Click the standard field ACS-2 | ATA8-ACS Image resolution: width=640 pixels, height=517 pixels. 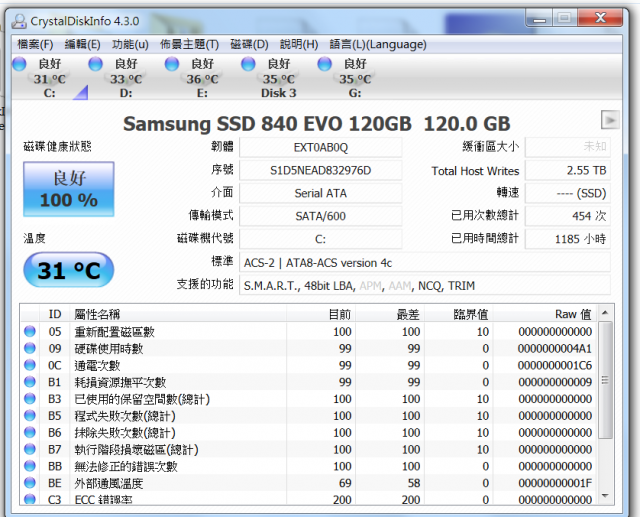tap(425, 263)
